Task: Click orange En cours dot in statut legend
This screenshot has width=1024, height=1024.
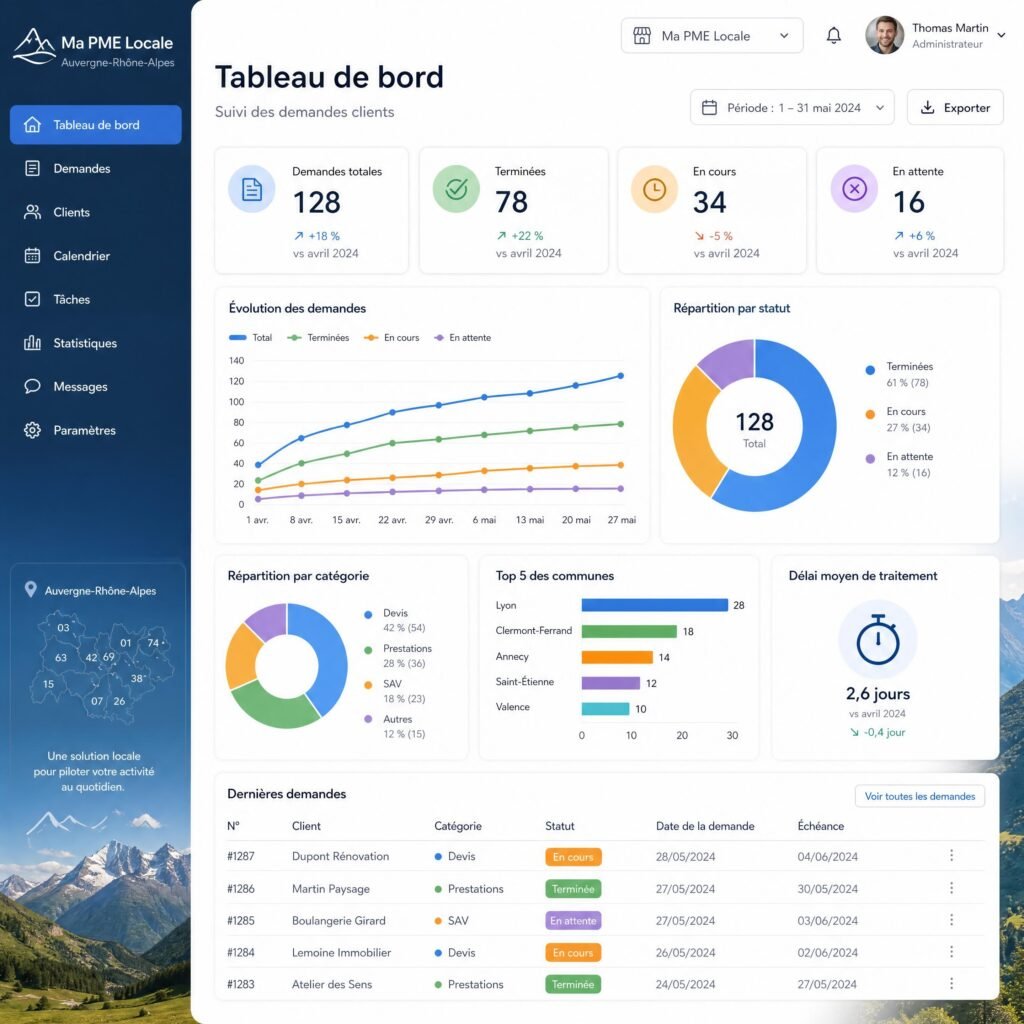Action: pos(869,414)
